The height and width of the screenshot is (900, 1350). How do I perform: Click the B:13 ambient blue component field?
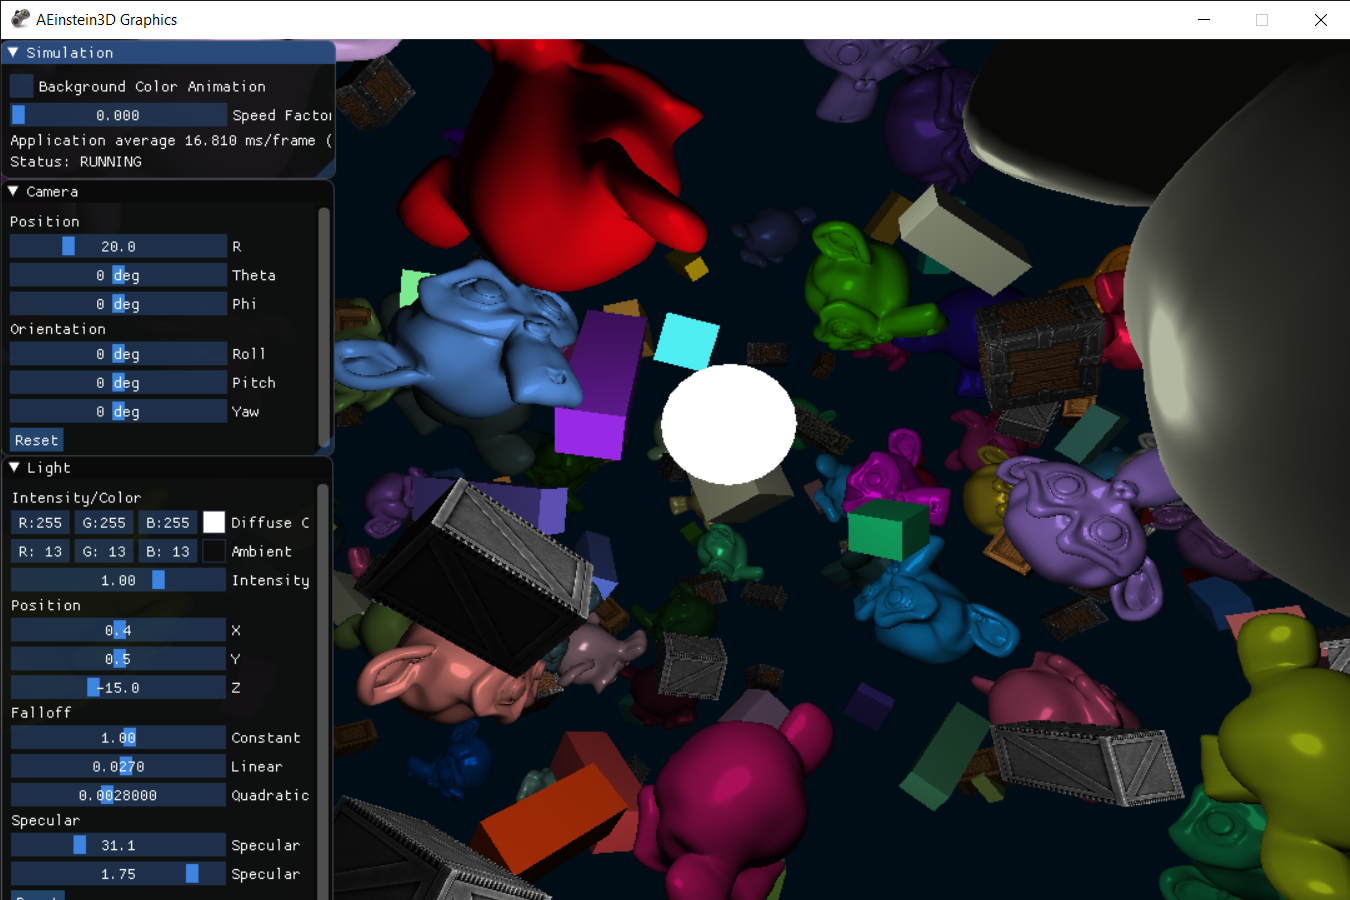pyautogui.click(x=167, y=550)
